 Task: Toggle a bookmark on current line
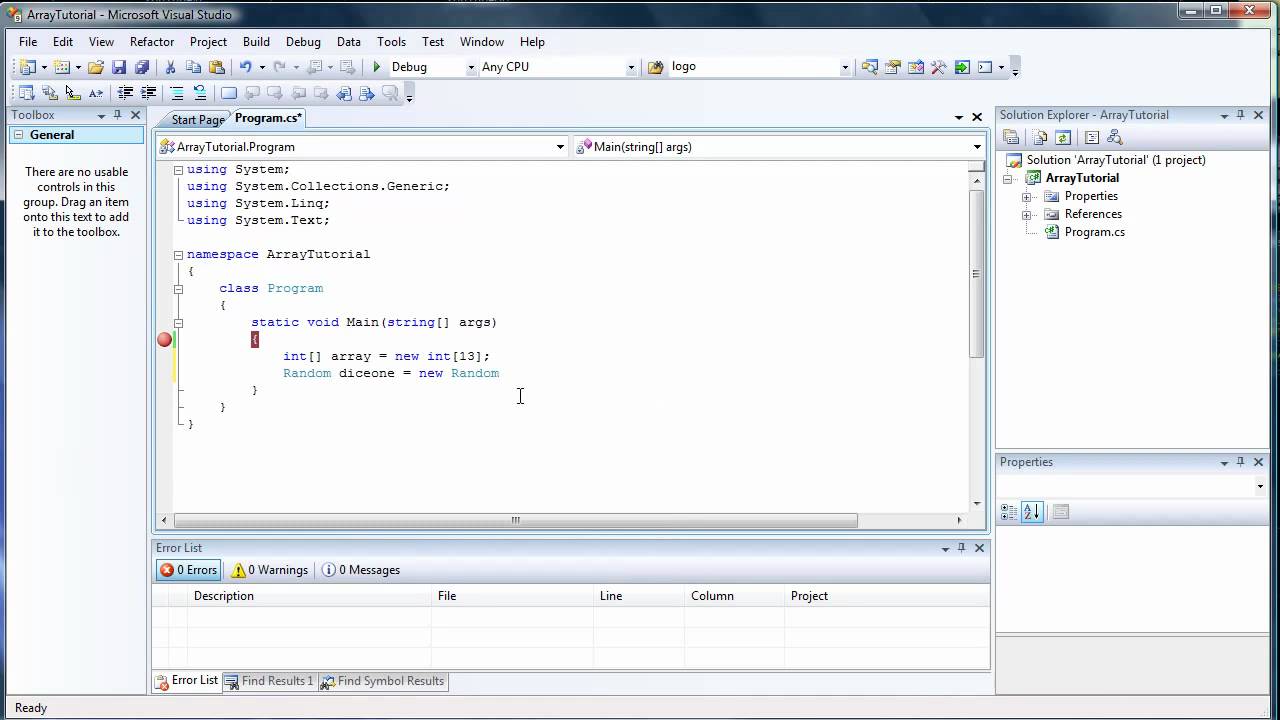click(x=229, y=93)
